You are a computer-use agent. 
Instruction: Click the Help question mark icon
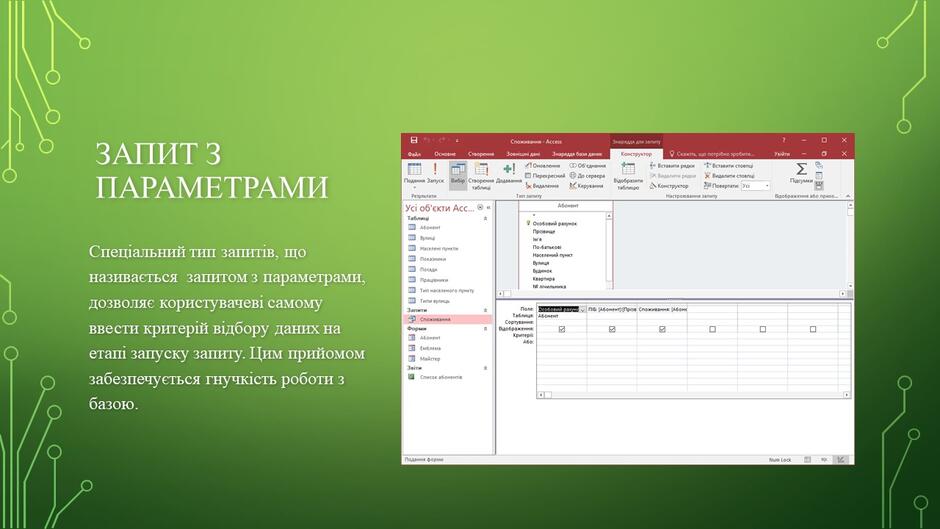(784, 140)
